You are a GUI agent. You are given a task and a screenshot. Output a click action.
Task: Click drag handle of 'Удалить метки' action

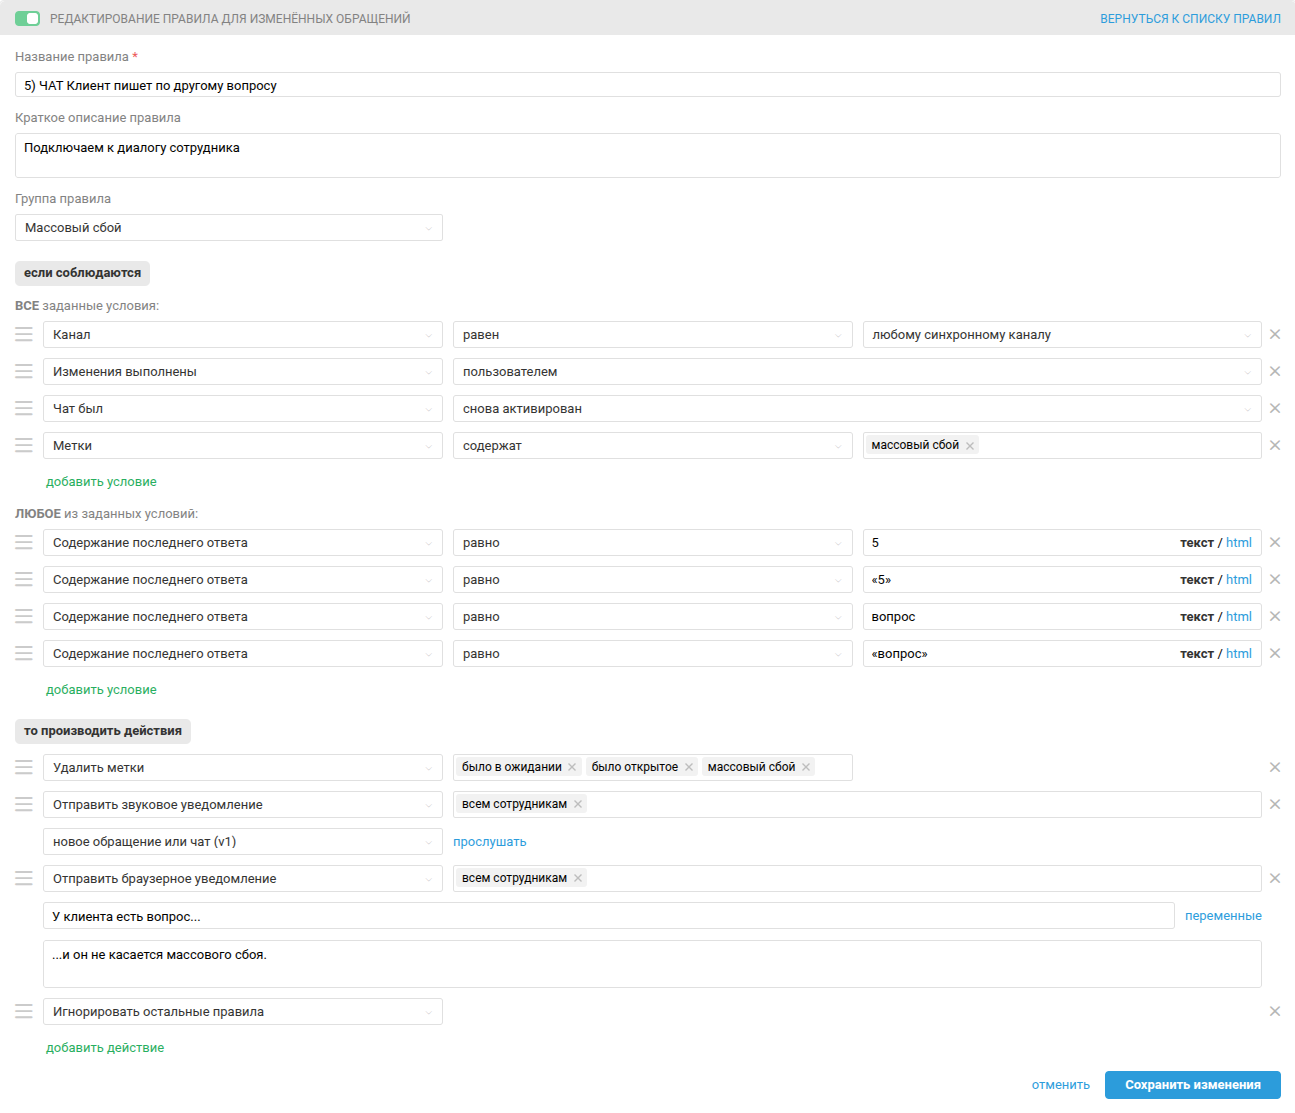(x=24, y=768)
